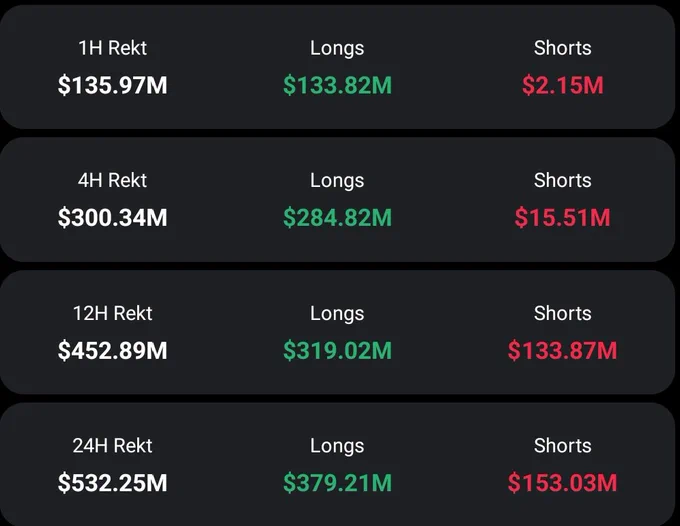Click the 12H Longs $319.02M amount
680x526 pixels.
(337, 350)
